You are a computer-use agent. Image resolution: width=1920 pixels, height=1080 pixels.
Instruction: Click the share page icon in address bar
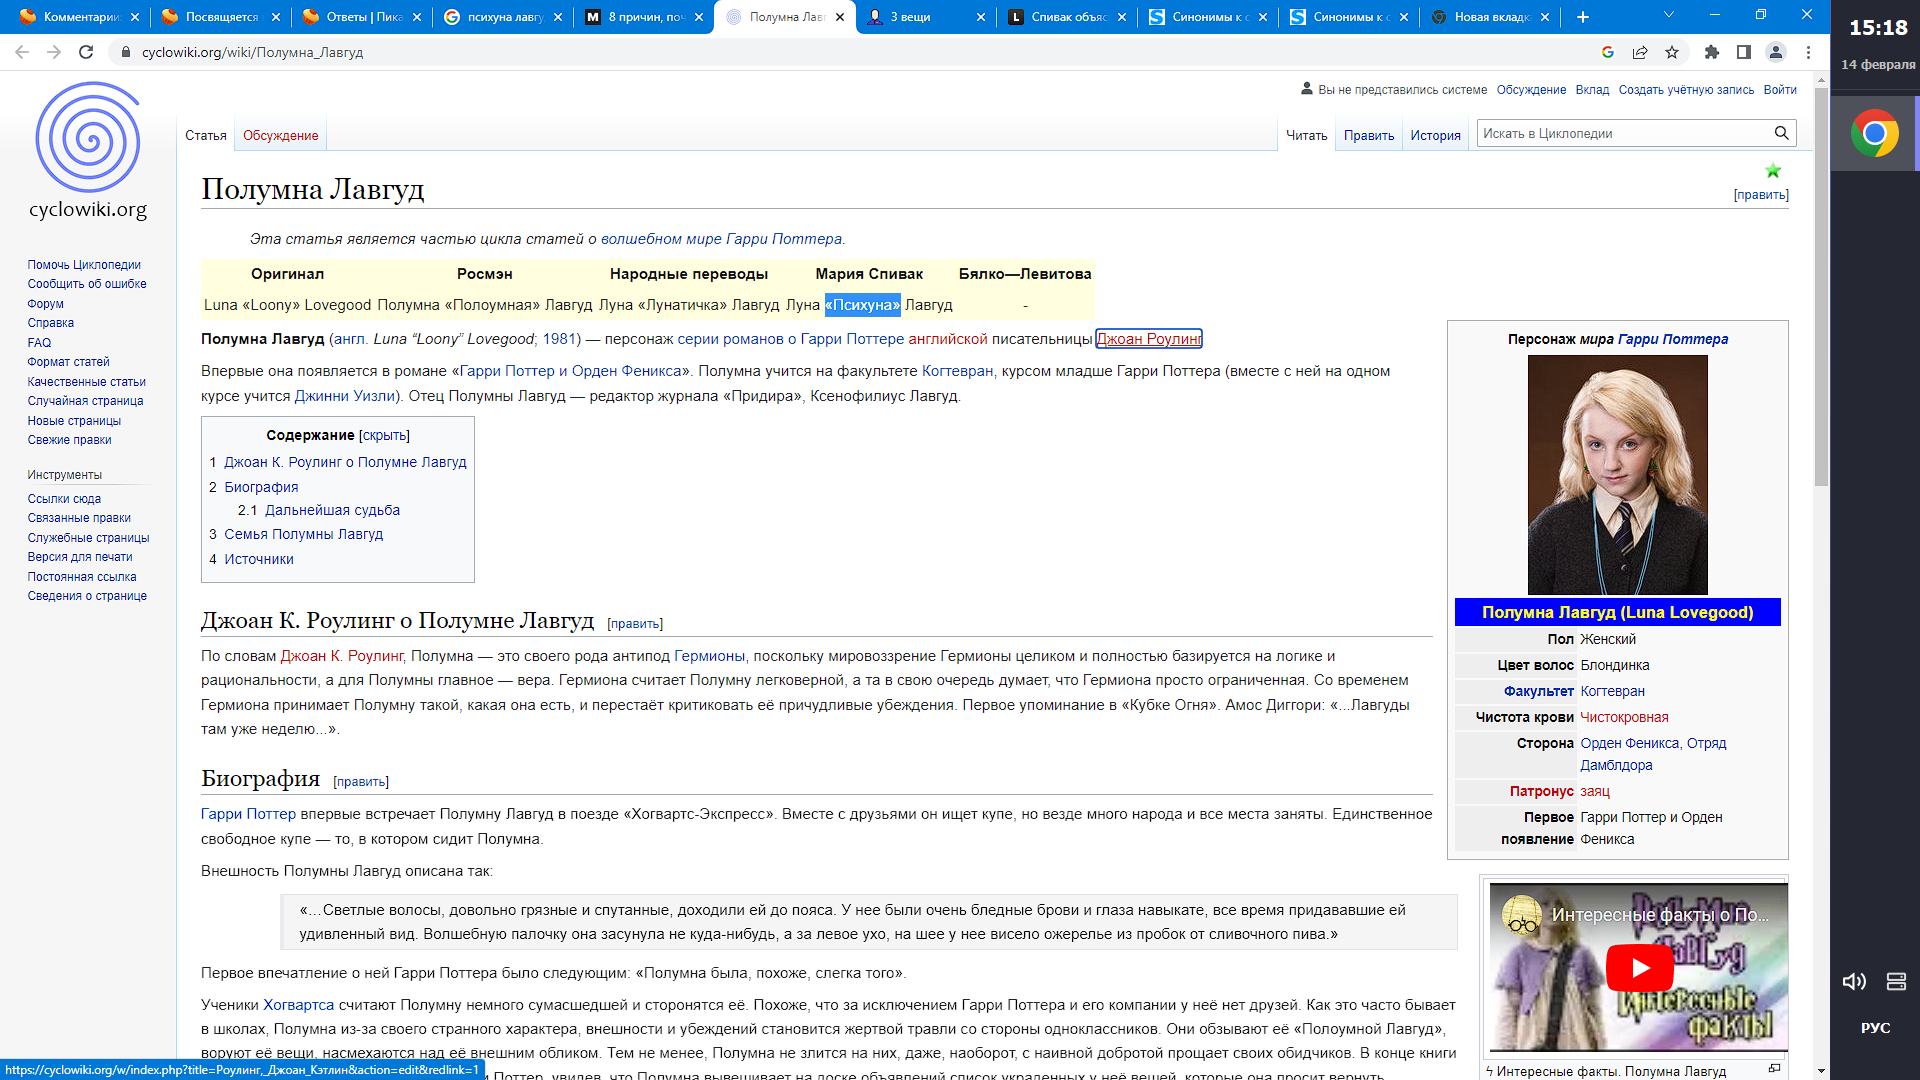[1640, 52]
